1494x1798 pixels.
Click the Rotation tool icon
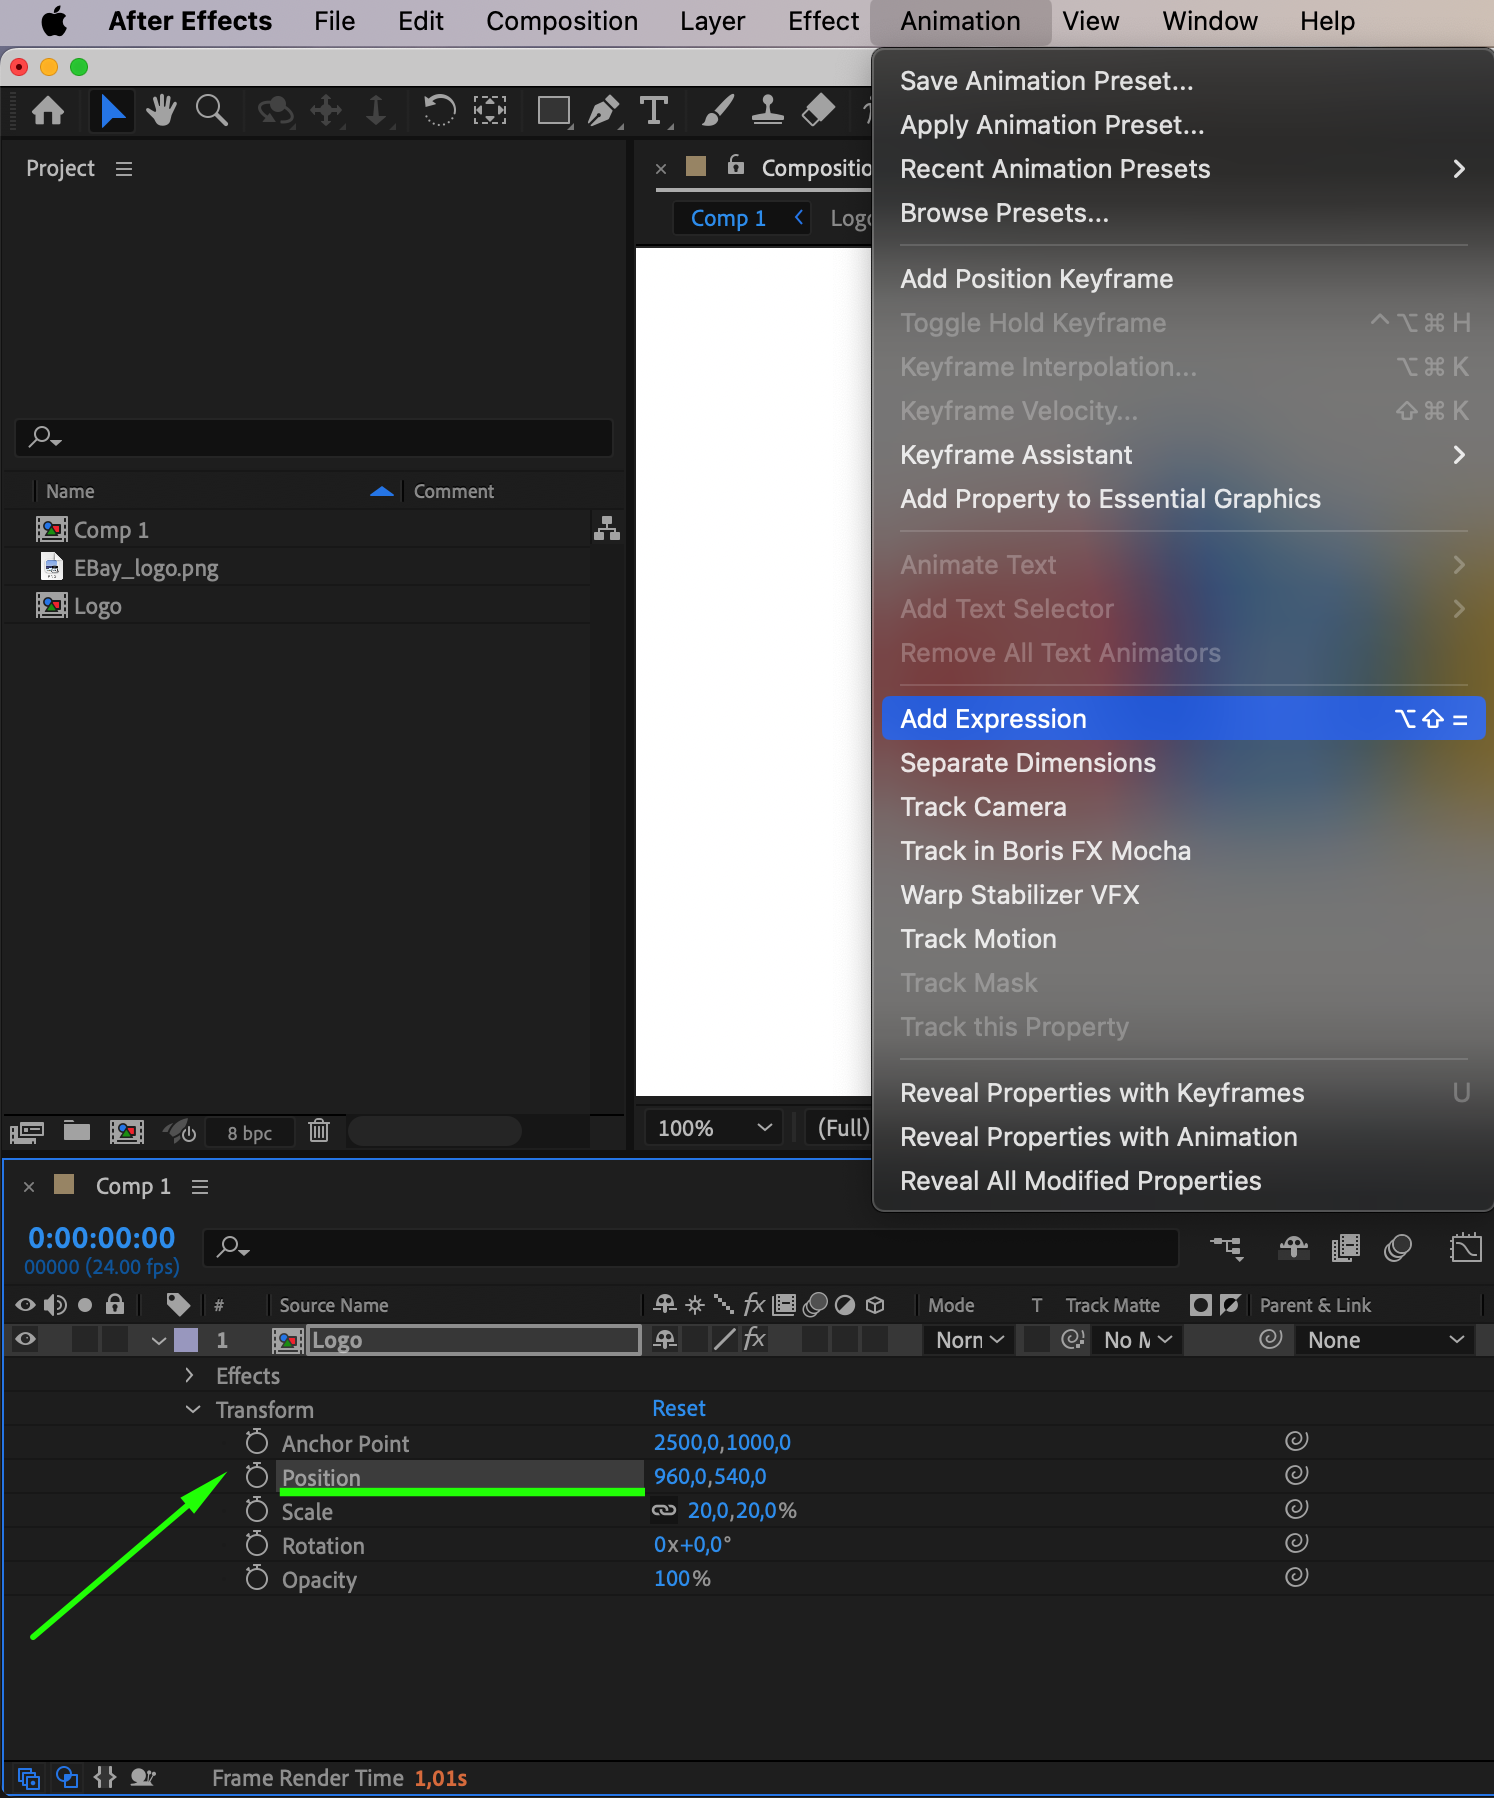pos(438,110)
